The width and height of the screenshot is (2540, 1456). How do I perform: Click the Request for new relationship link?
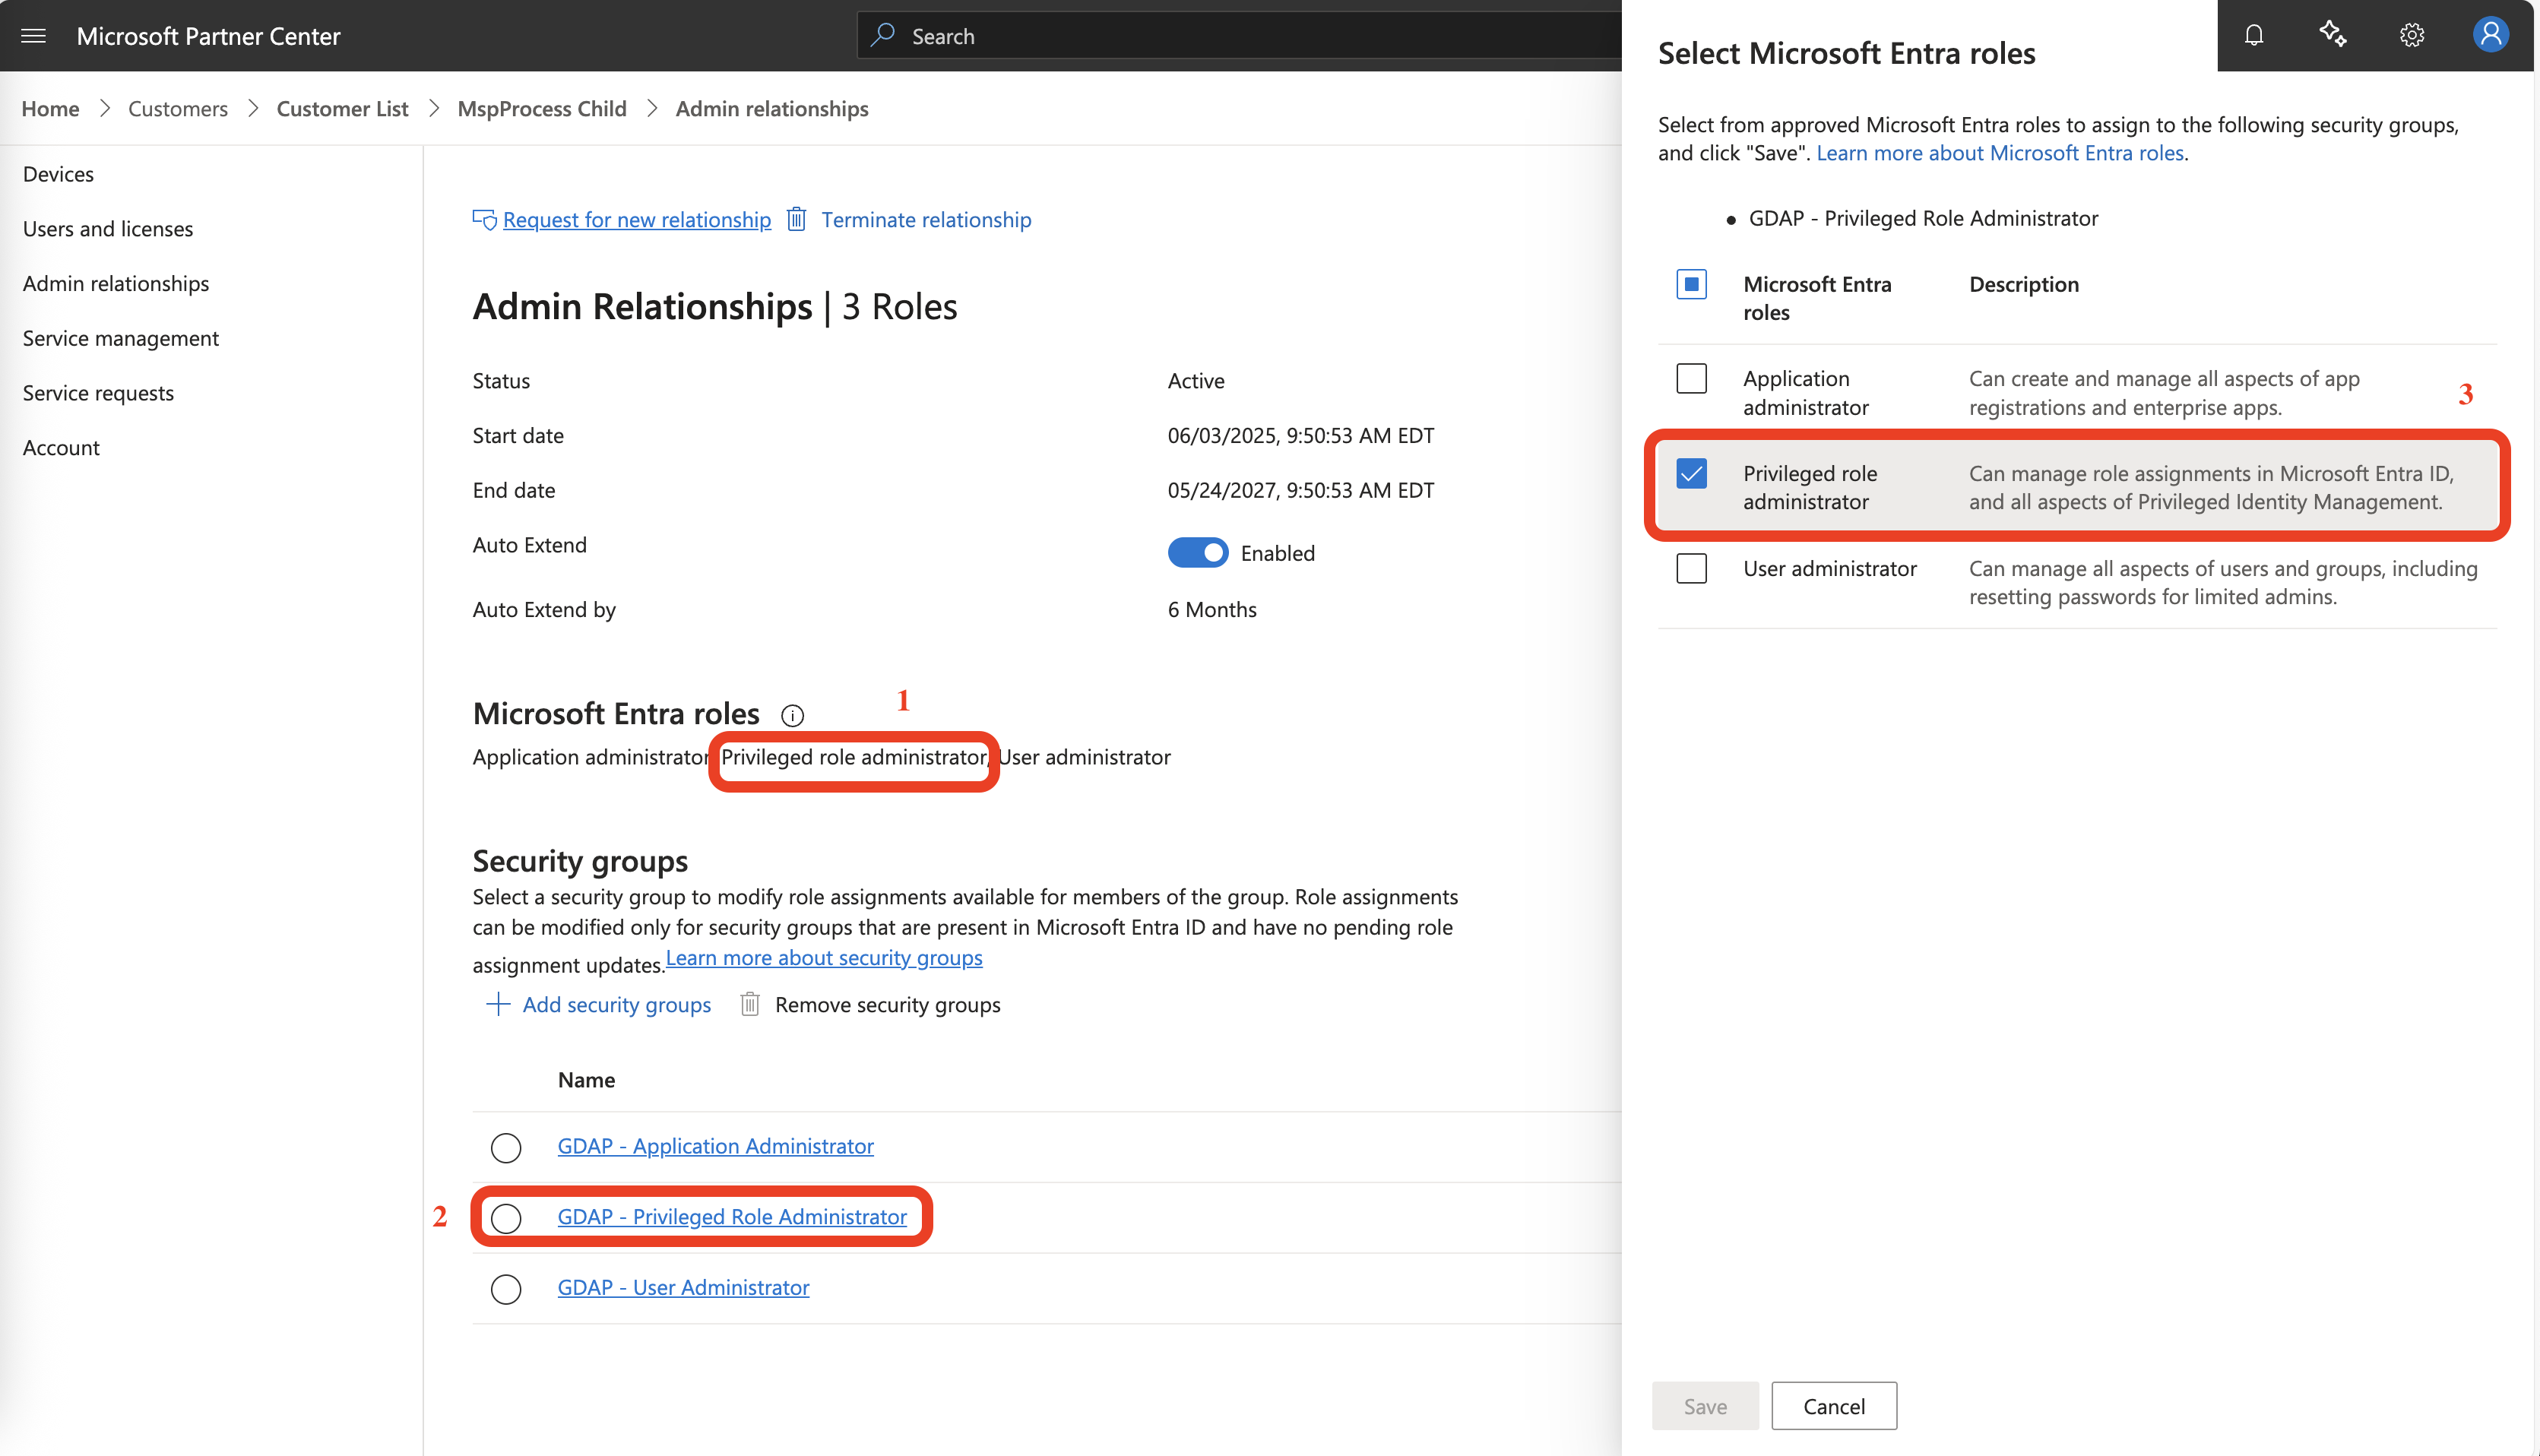[x=637, y=219]
